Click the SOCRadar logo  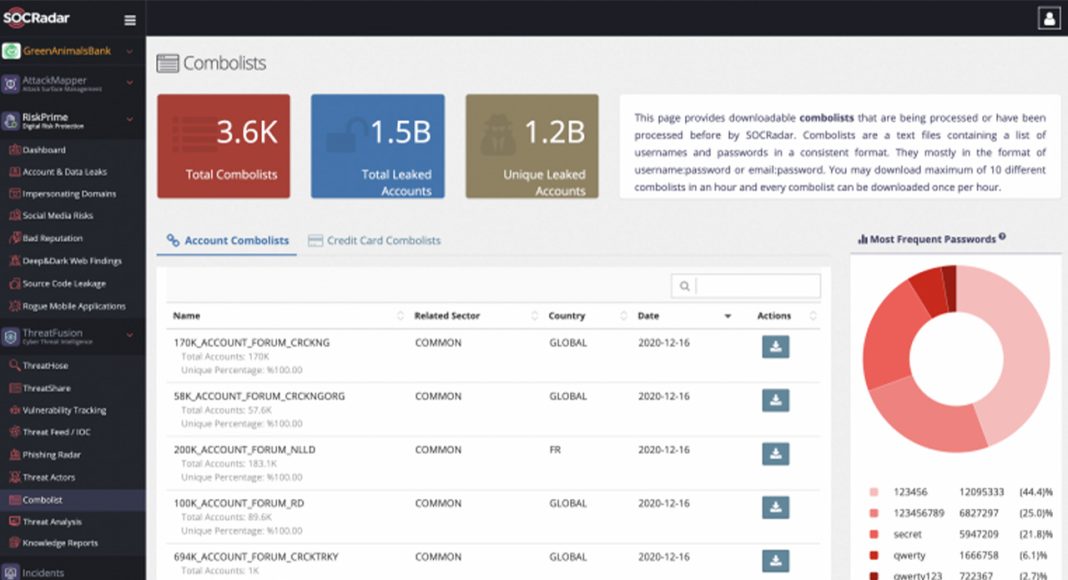[x=36, y=18]
